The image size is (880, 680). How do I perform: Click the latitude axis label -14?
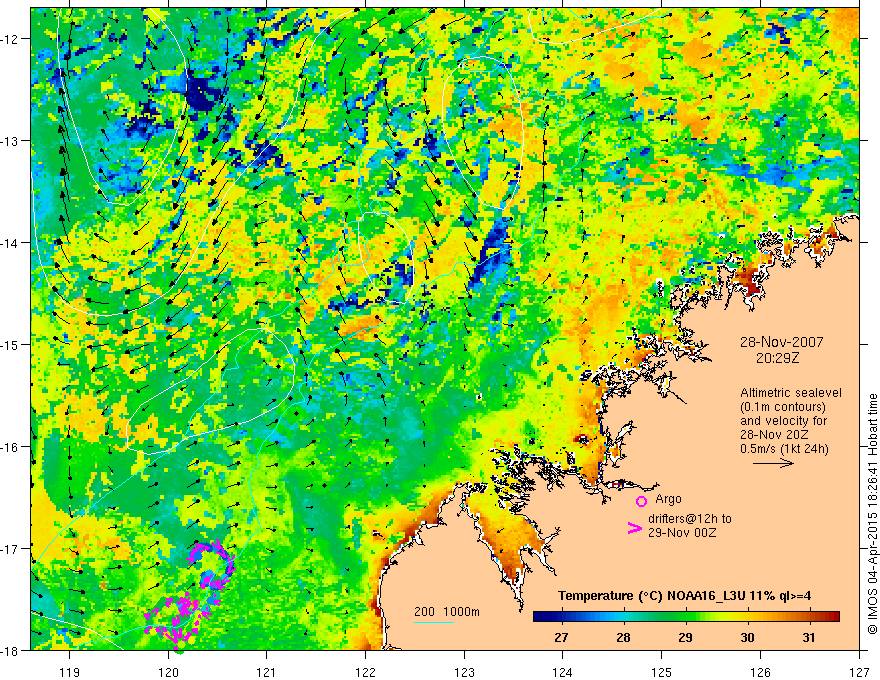click(11, 243)
